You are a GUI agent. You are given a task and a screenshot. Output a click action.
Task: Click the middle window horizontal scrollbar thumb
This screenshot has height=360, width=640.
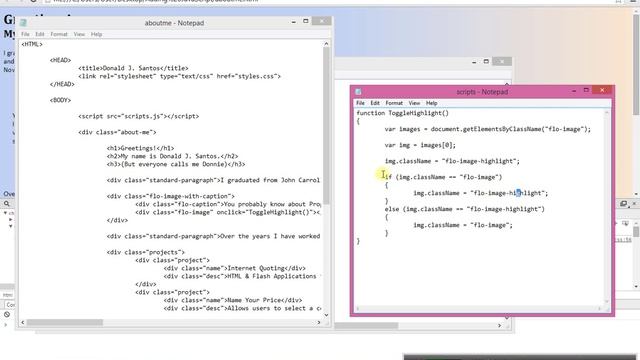(x=366, y=326)
